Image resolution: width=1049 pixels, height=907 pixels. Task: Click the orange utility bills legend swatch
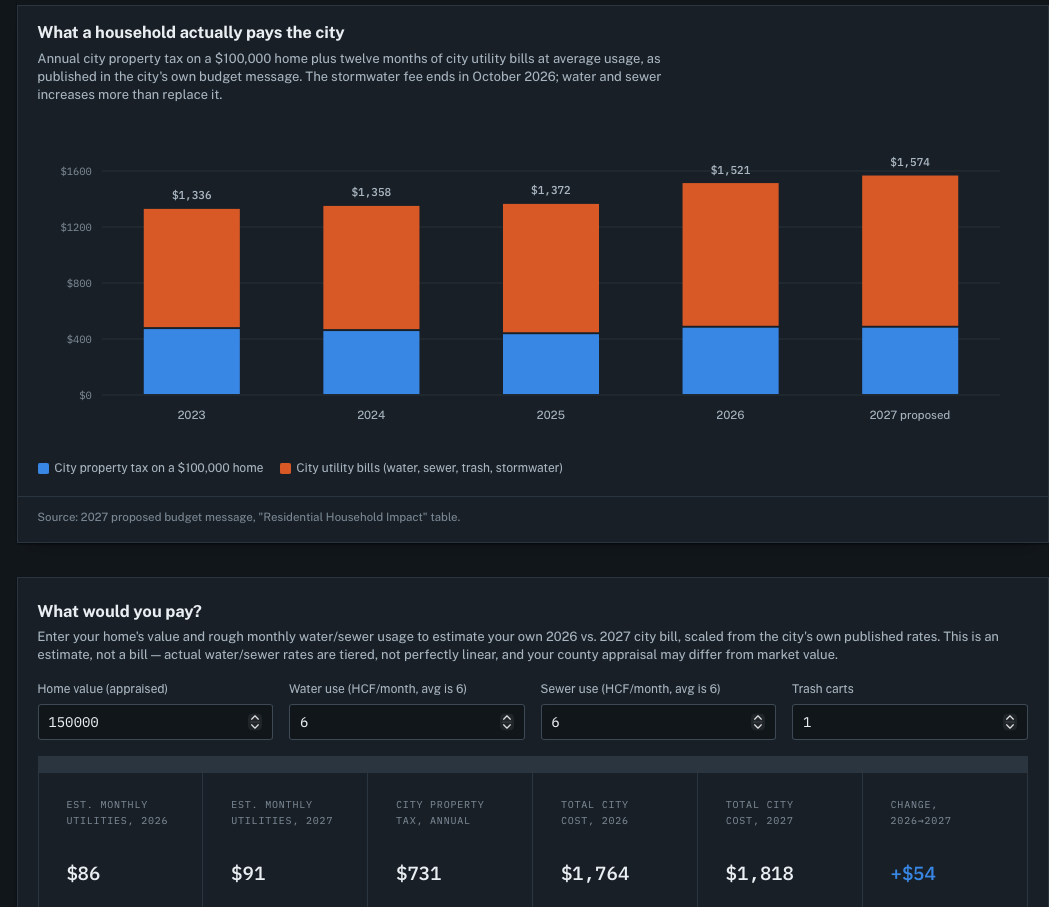(x=285, y=468)
